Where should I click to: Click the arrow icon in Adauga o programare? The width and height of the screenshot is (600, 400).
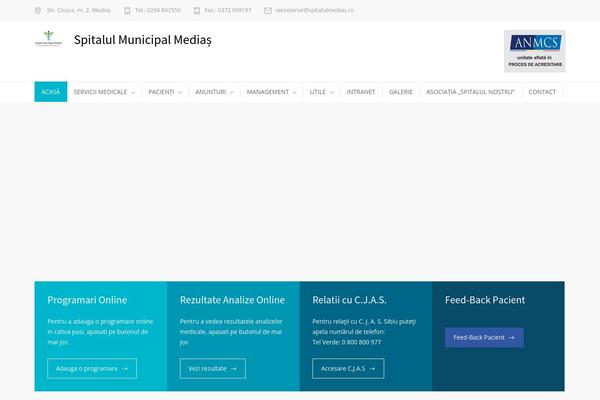click(125, 369)
